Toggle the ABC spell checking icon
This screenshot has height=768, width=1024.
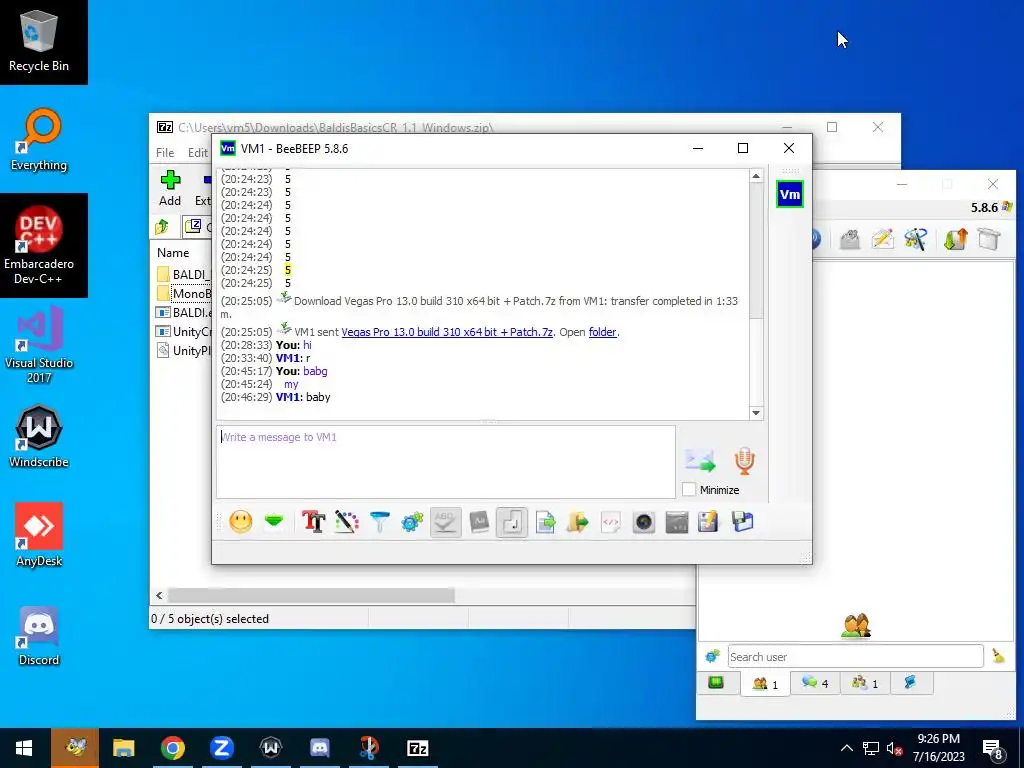click(445, 522)
